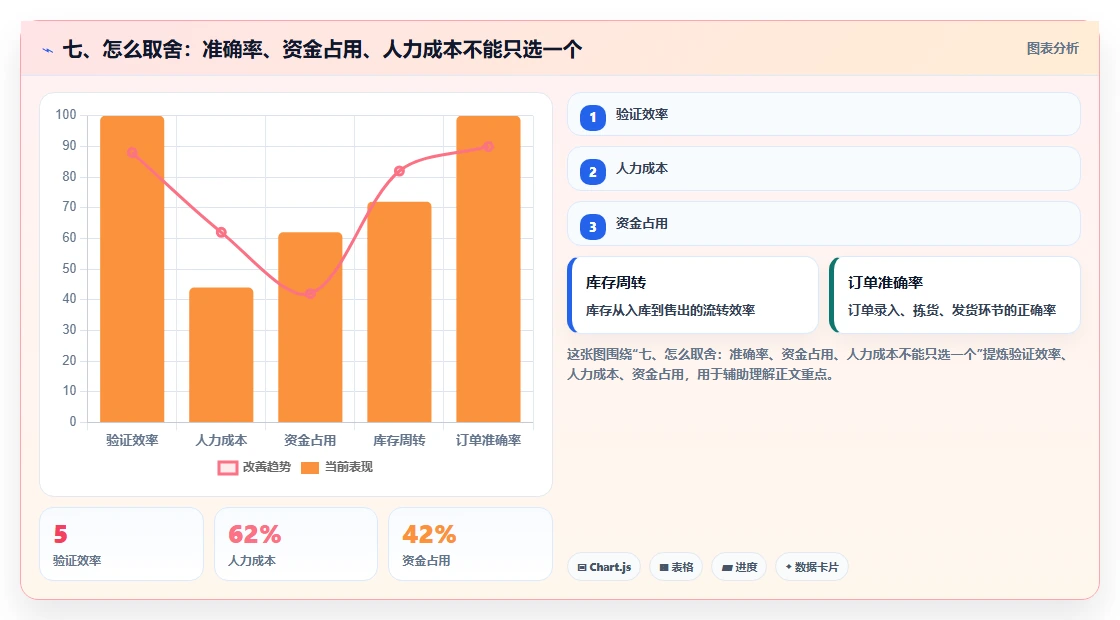Click the 资金占用 orange bar
Image resolution: width=1120 pixels, height=620 pixels.
[x=310, y=327]
